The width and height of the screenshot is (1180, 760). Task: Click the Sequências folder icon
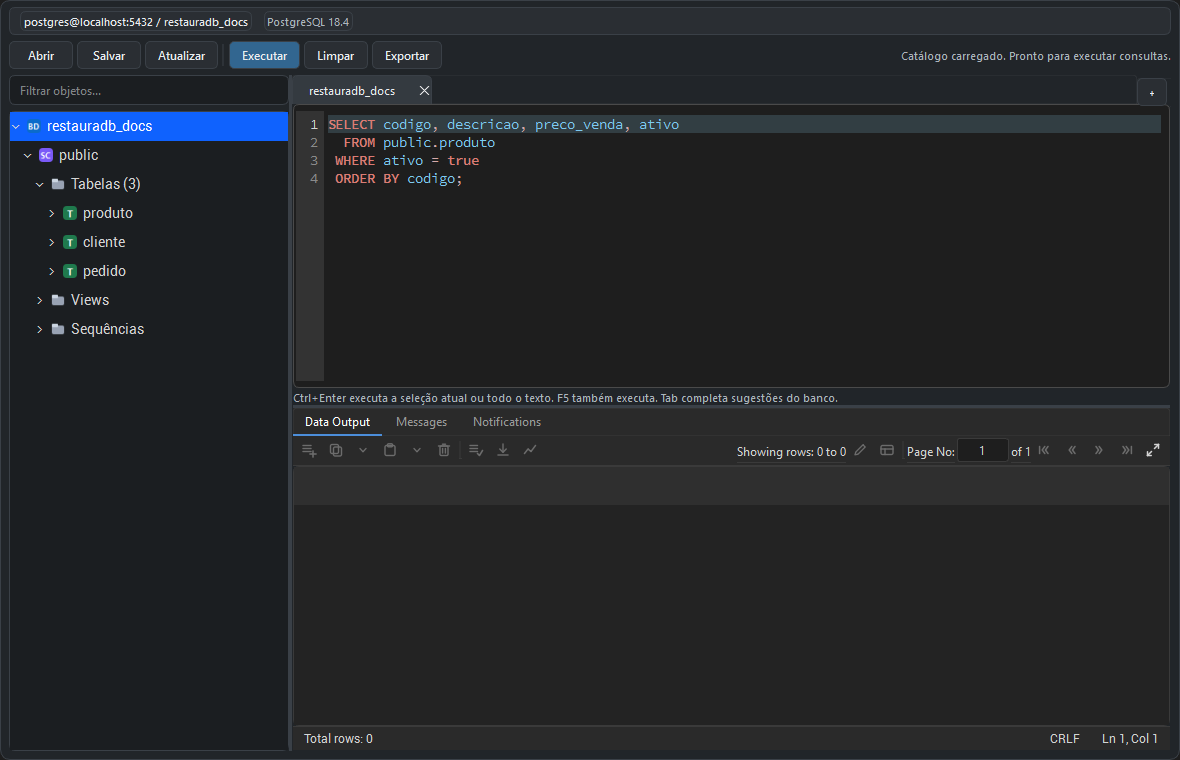pyautogui.click(x=58, y=330)
